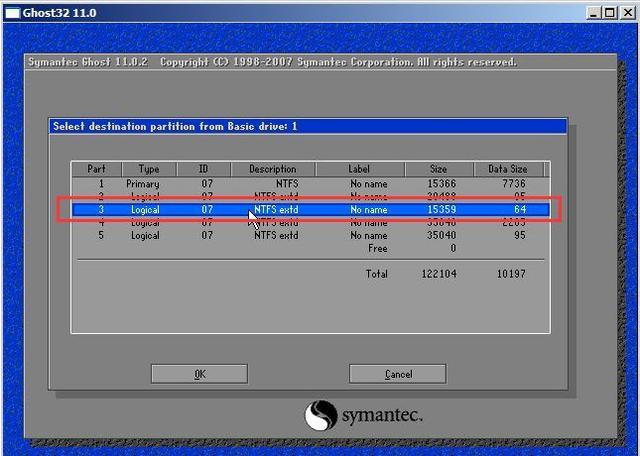
Task: Click the Ghost32 window title bar icon
Action: point(12,13)
